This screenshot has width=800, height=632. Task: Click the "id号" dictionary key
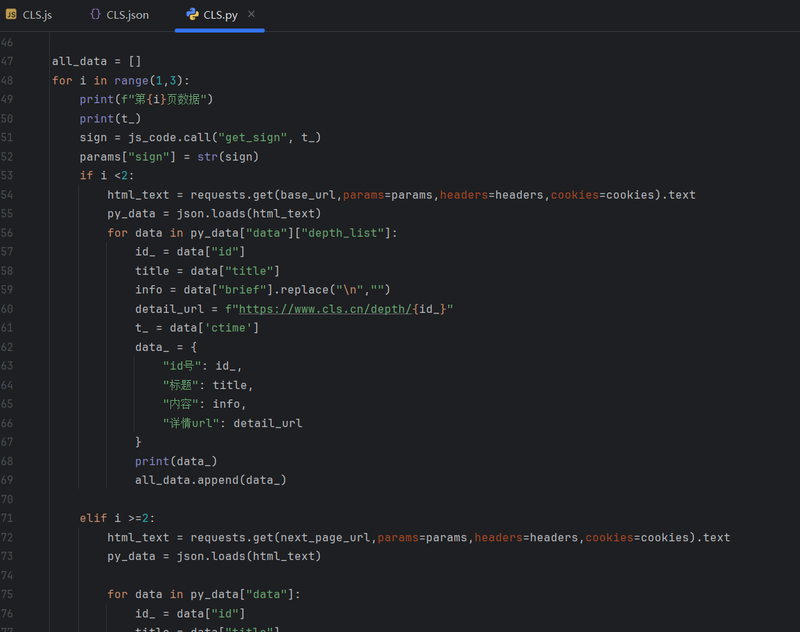[x=182, y=366]
